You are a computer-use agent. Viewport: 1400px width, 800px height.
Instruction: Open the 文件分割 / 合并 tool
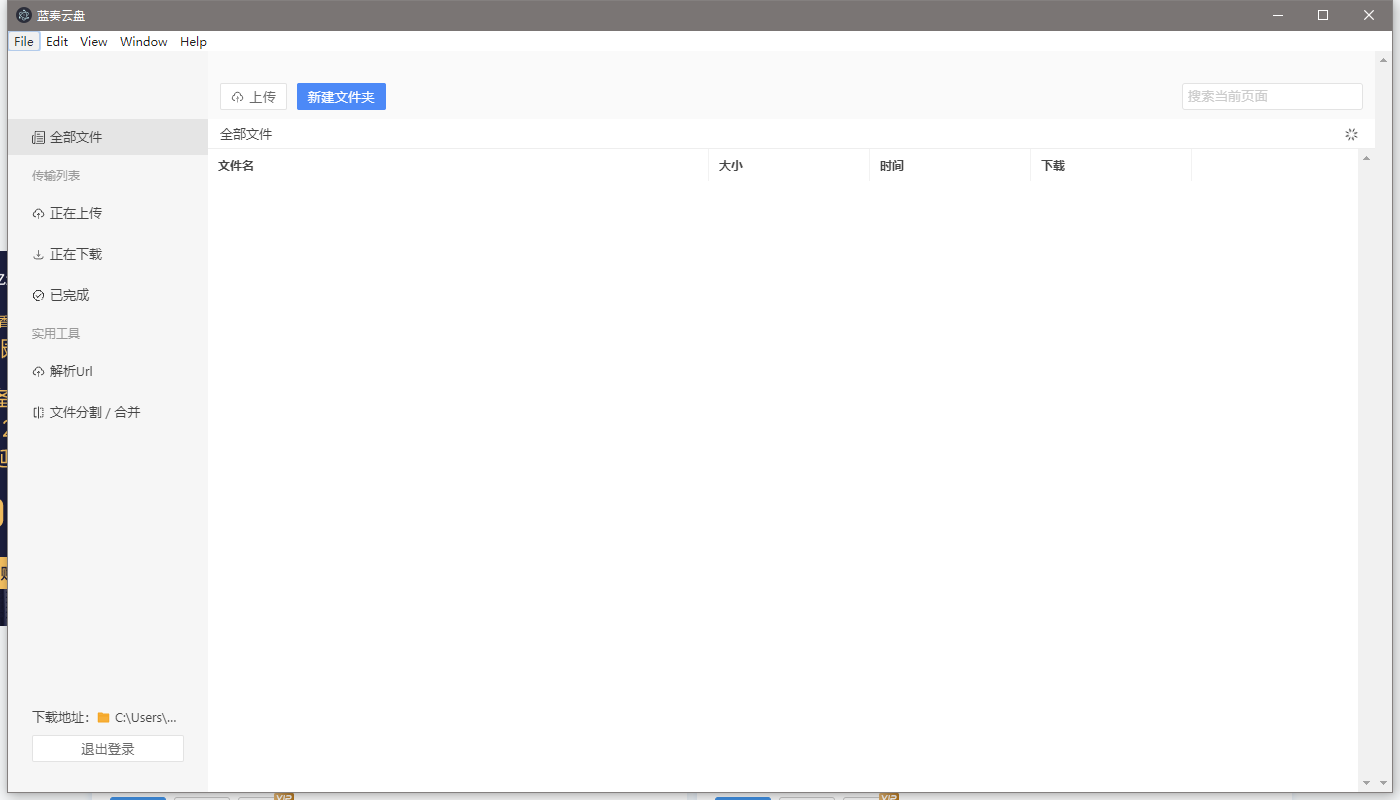[x=108, y=412]
